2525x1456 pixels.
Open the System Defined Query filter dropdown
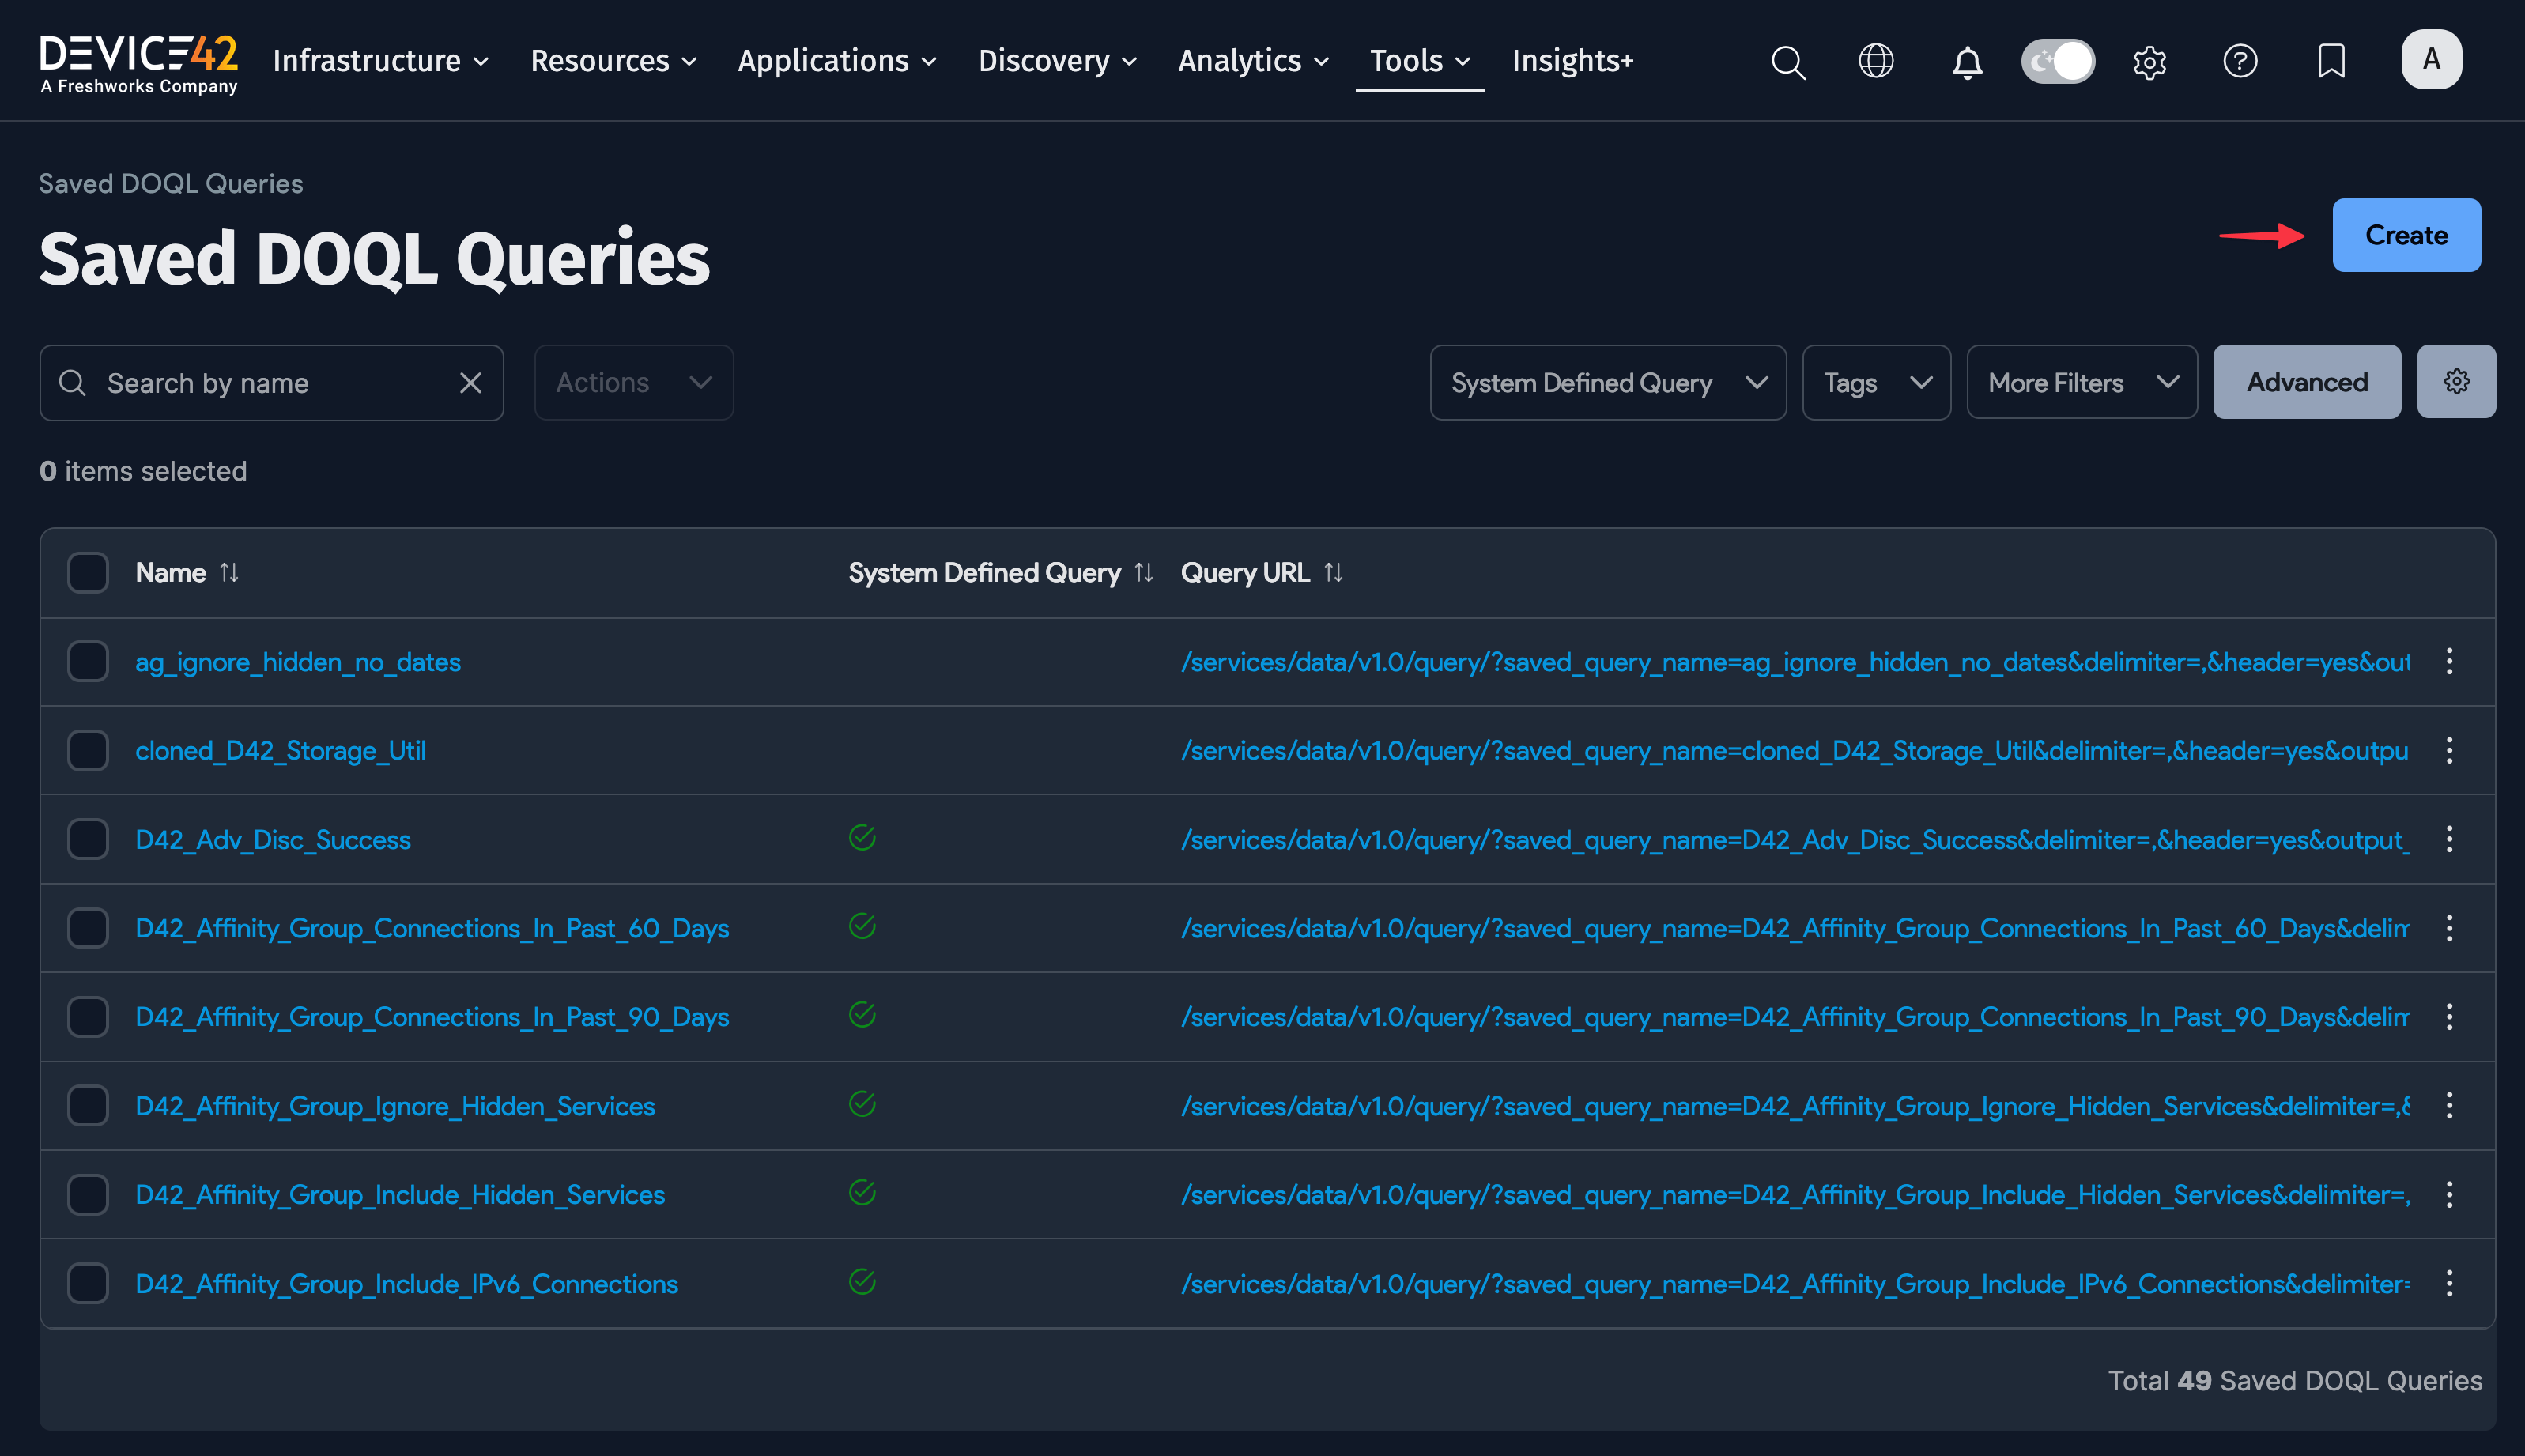[1606, 382]
